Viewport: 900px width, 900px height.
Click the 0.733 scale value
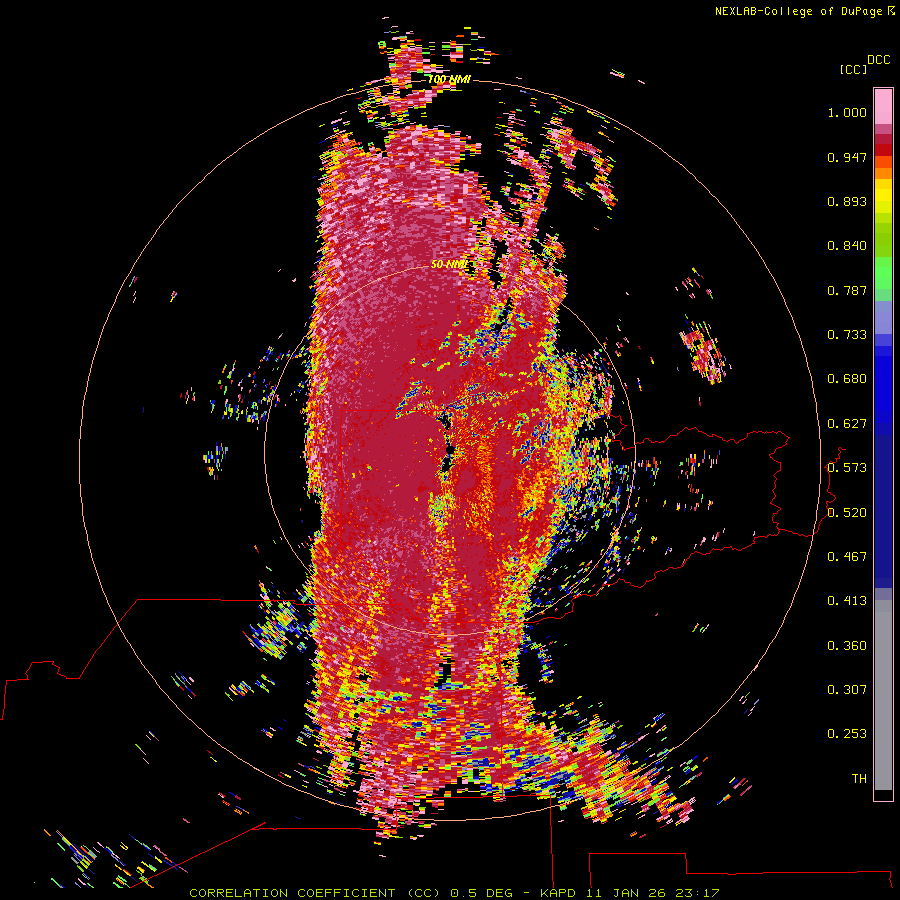[847, 335]
